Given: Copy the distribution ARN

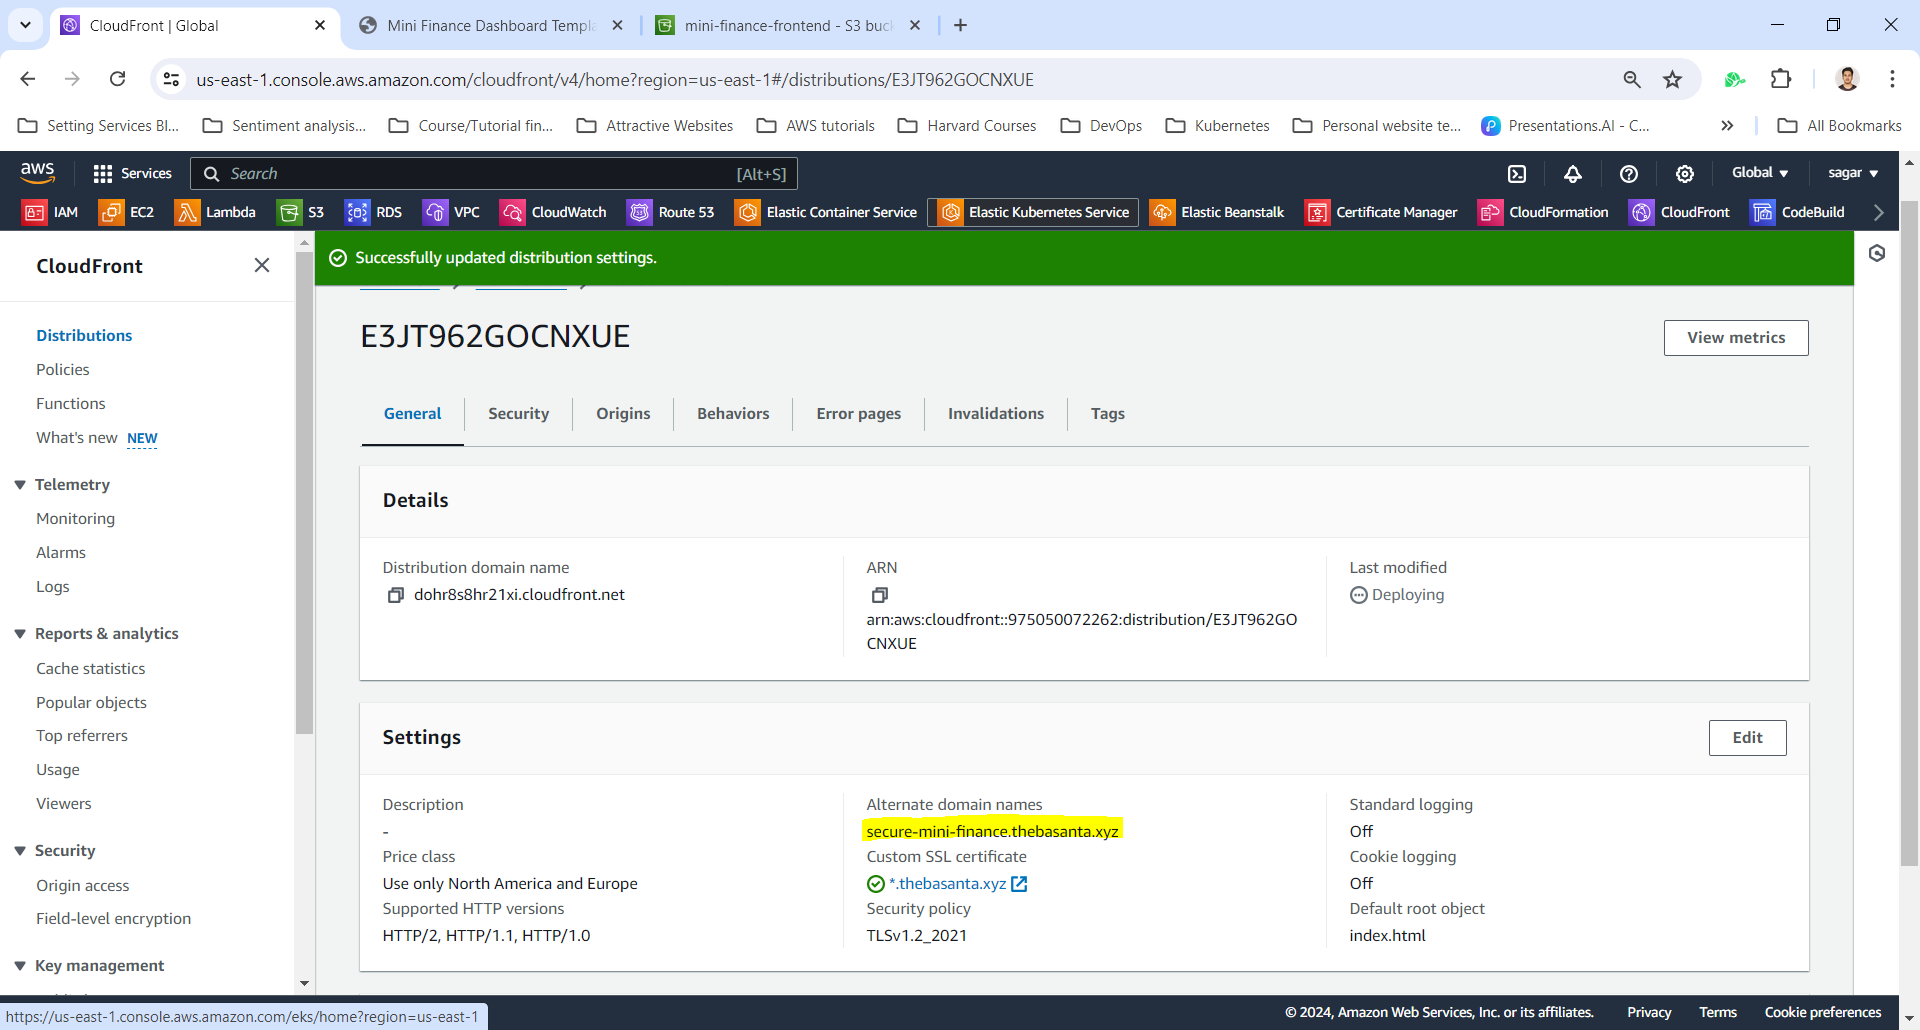Looking at the screenshot, I should pyautogui.click(x=880, y=595).
